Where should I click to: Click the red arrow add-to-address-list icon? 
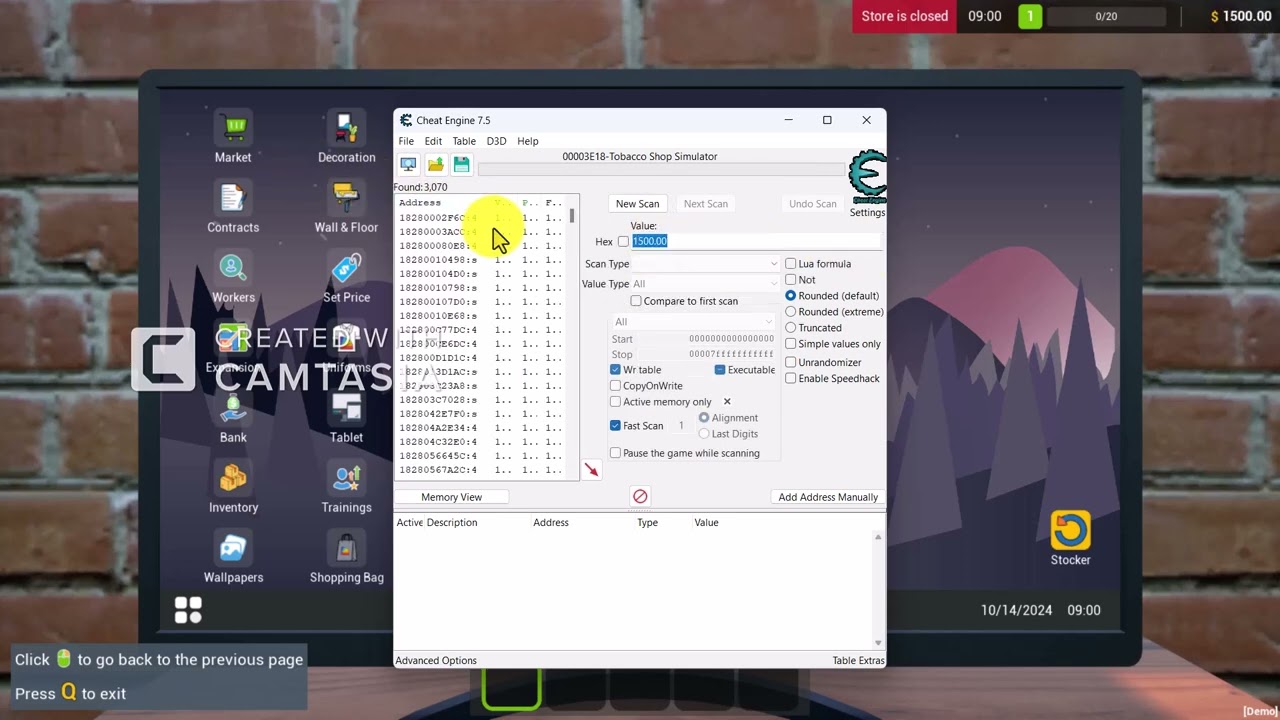(x=591, y=470)
